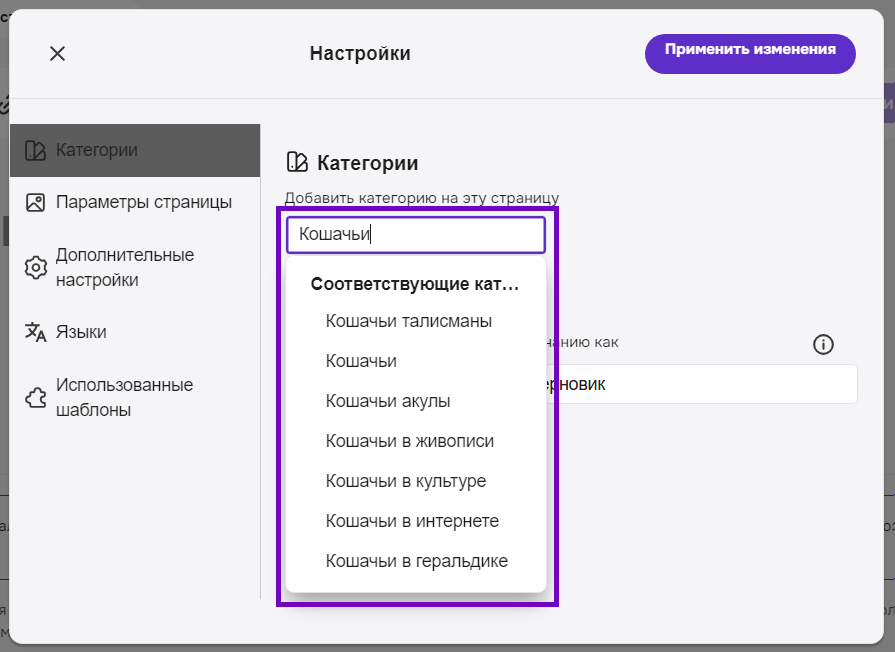Select the "Кошачьи талисманы" suggestion

coord(408,321)
